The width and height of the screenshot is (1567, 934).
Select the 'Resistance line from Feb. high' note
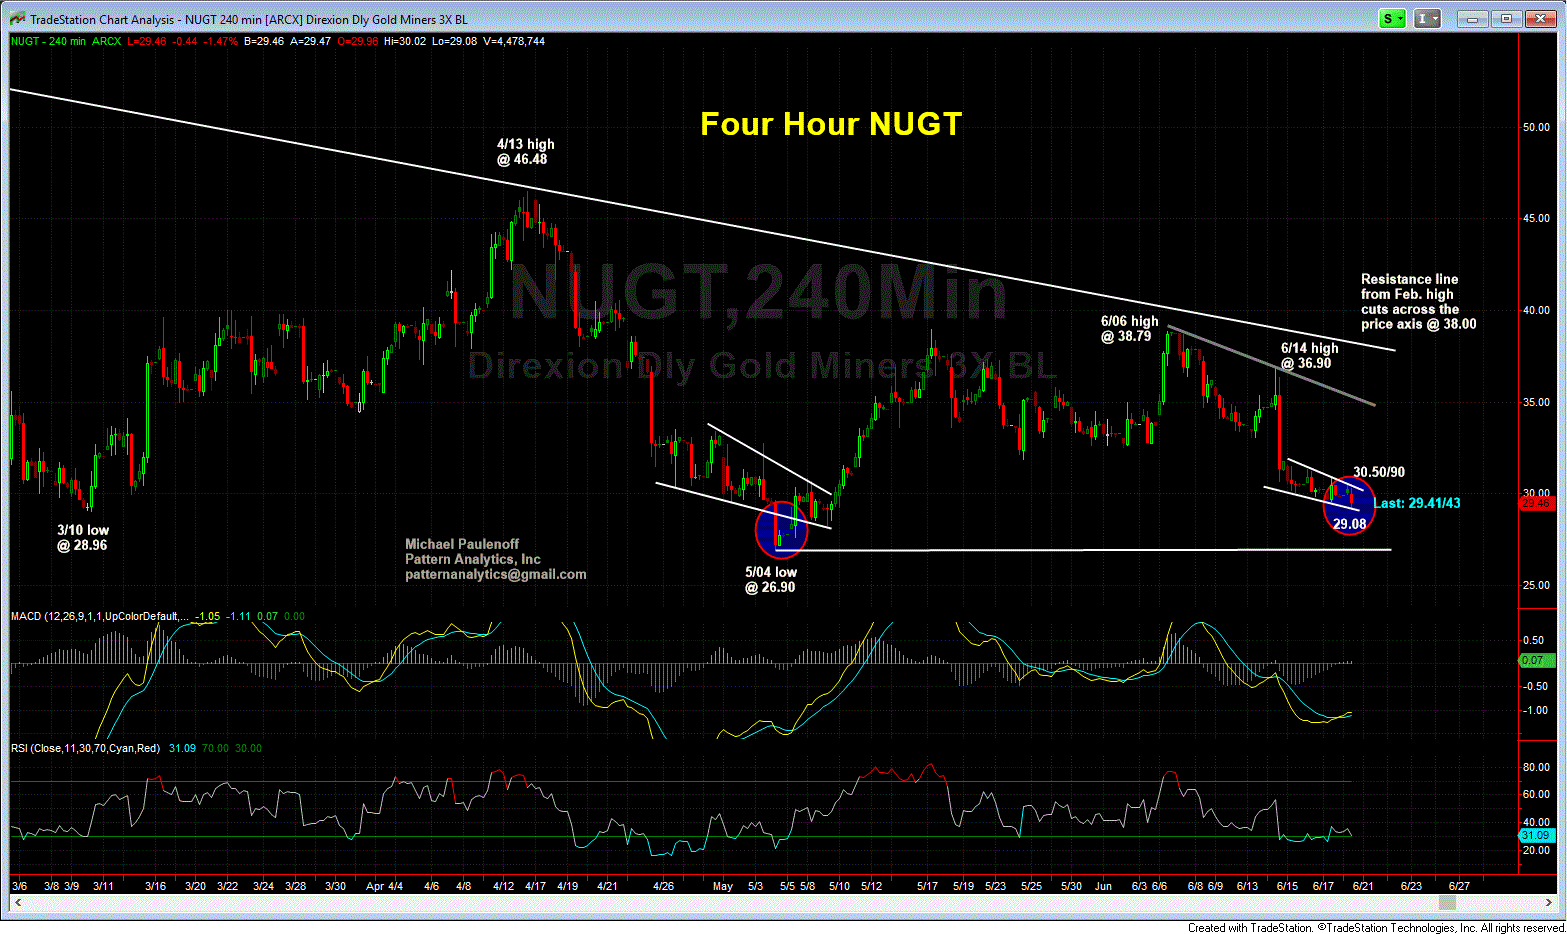[1418, 302]
